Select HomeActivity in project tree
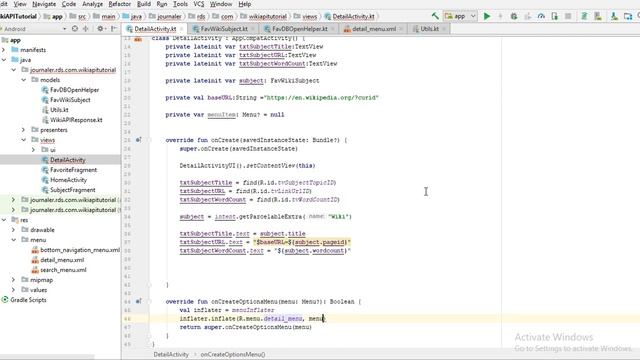The image size is (640, 360). coord(68,180)
